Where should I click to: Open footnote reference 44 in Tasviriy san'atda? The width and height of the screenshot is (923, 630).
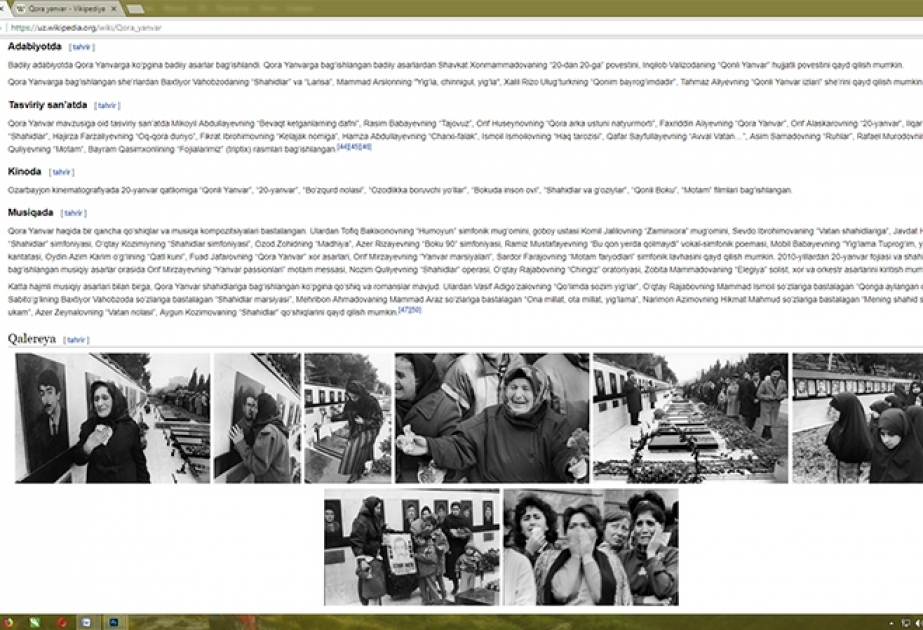point(343,147)
